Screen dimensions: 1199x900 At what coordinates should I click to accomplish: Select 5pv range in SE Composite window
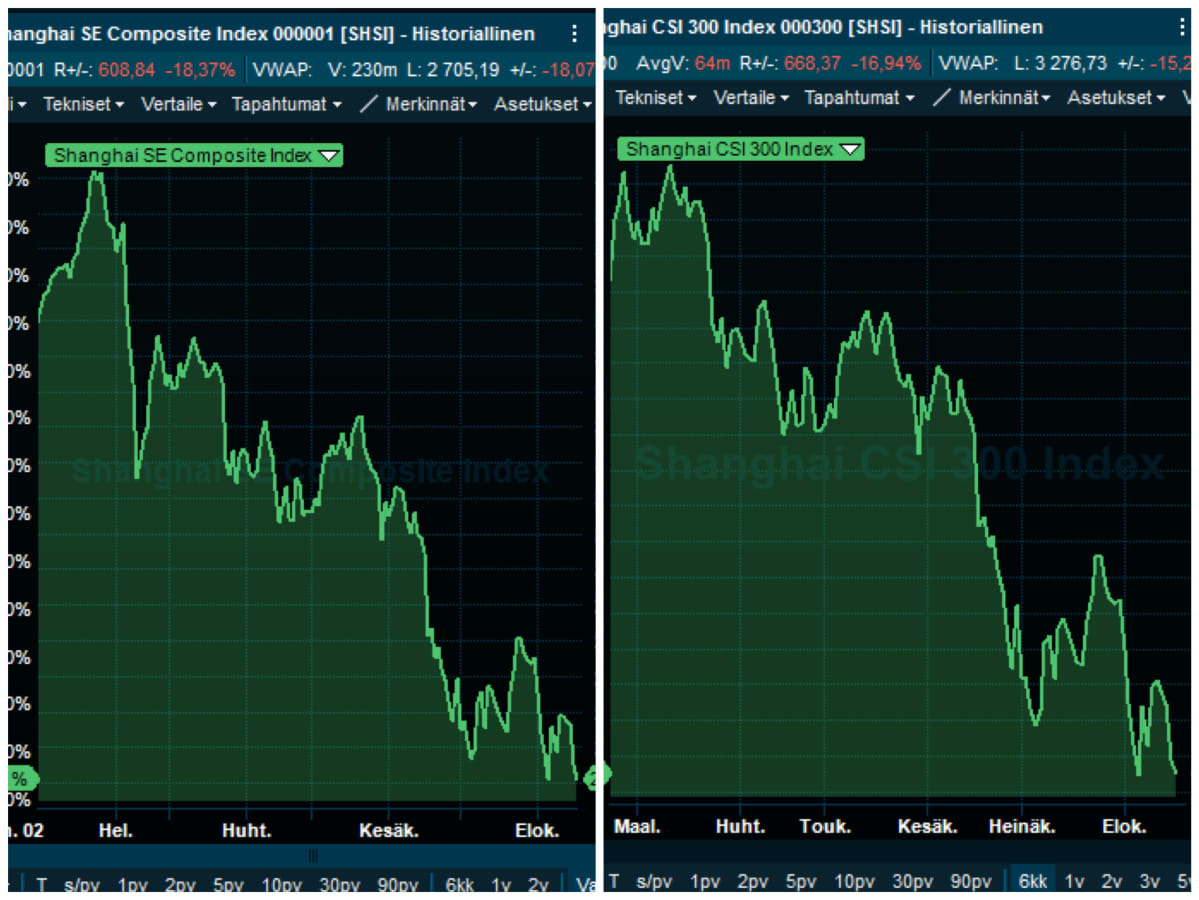(228, 885)
